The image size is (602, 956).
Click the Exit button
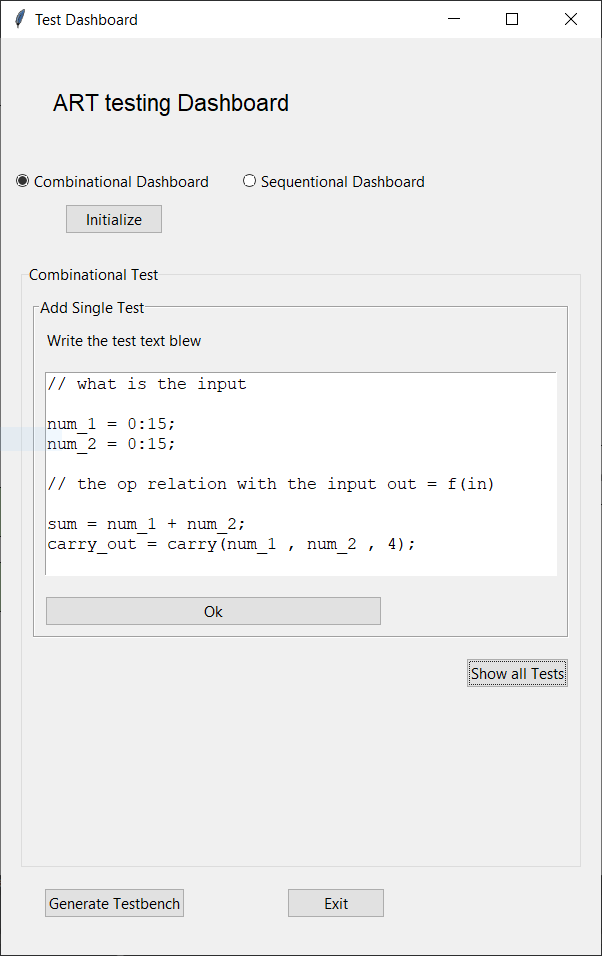click(335, 903)
